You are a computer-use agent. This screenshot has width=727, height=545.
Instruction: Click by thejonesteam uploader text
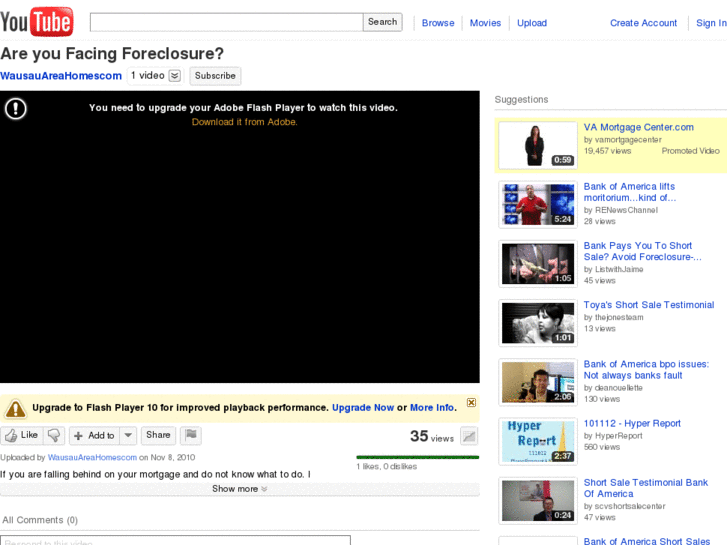[613, 317]
